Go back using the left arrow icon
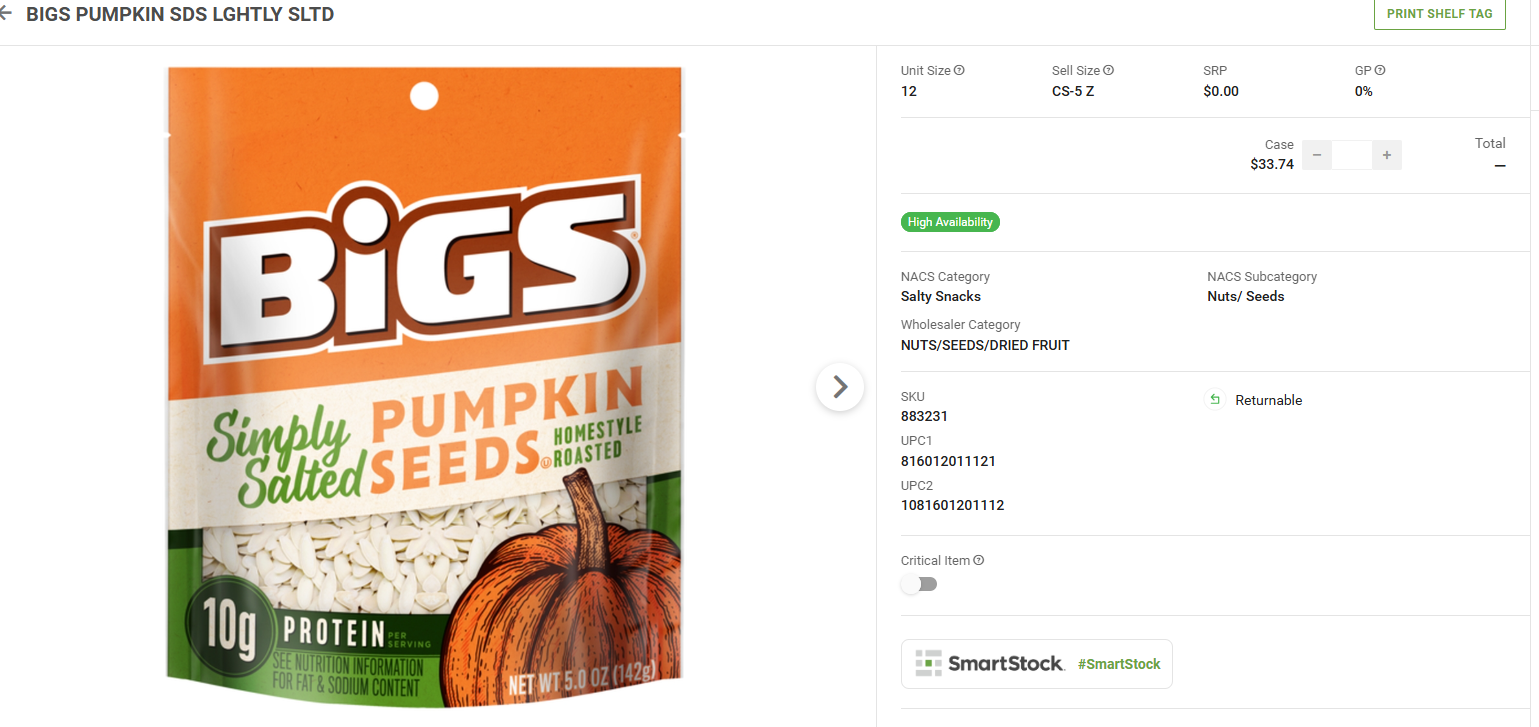Image resolution: width=1539 pixels, height=727 pixels. coord(5,14)
